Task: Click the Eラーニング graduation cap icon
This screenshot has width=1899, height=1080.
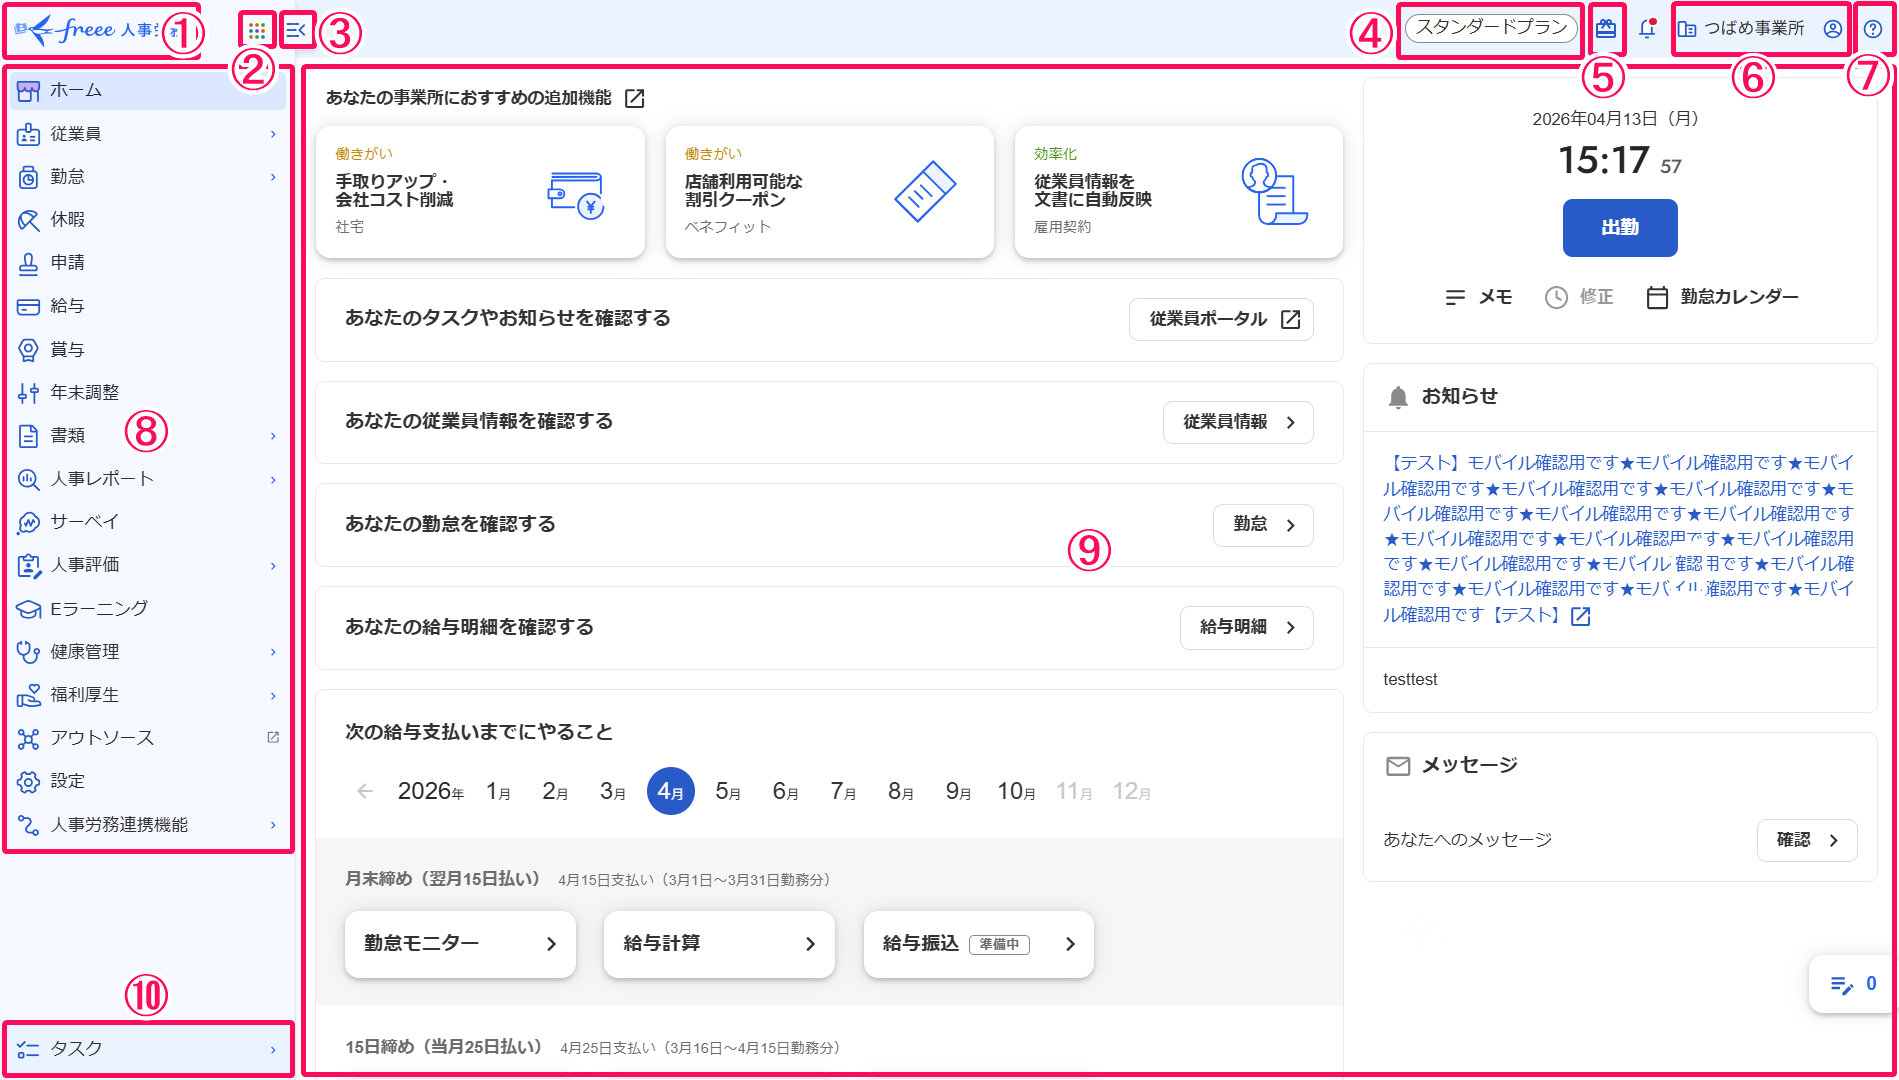Action: (x=29, y=609)
